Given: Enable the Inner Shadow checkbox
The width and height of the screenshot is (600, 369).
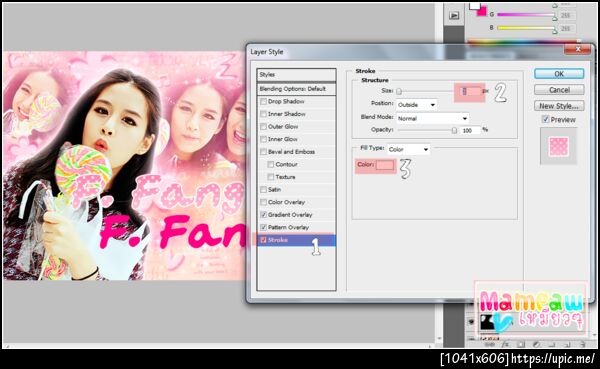Looking at the screenshot, I should pos(263,114).
